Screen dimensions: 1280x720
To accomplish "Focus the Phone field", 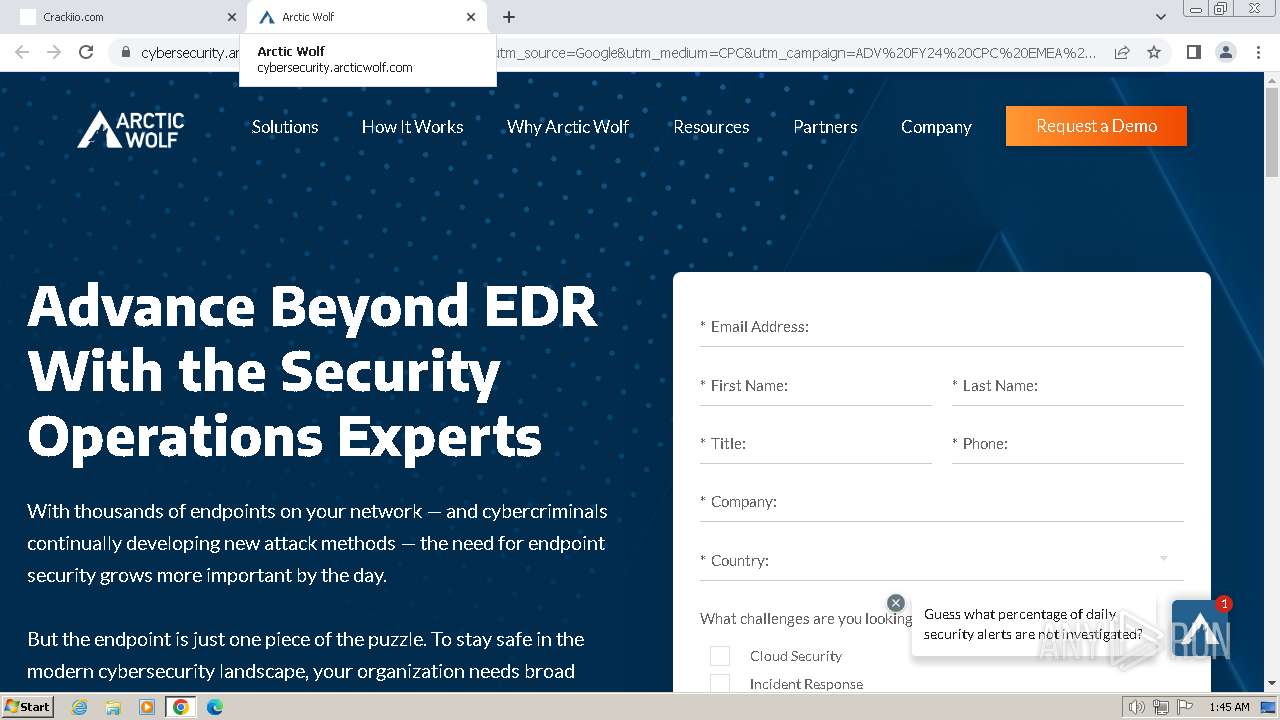I will [x=1068, y=444].
